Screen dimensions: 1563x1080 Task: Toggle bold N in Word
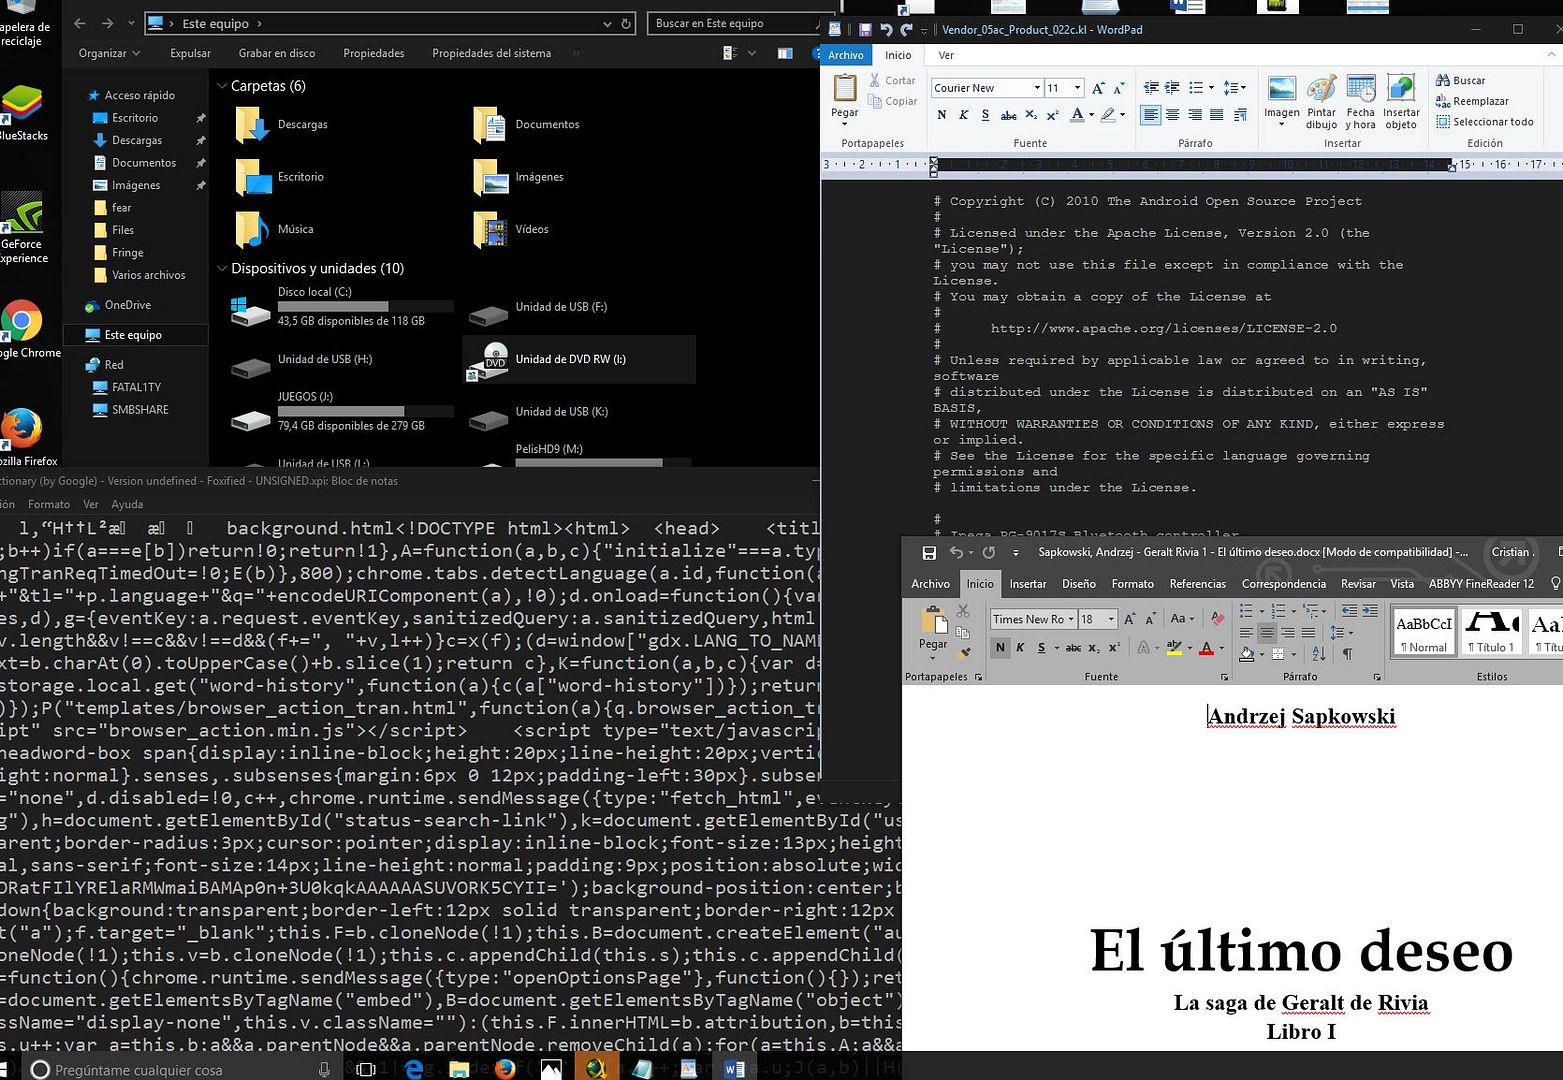[1000, 648]
